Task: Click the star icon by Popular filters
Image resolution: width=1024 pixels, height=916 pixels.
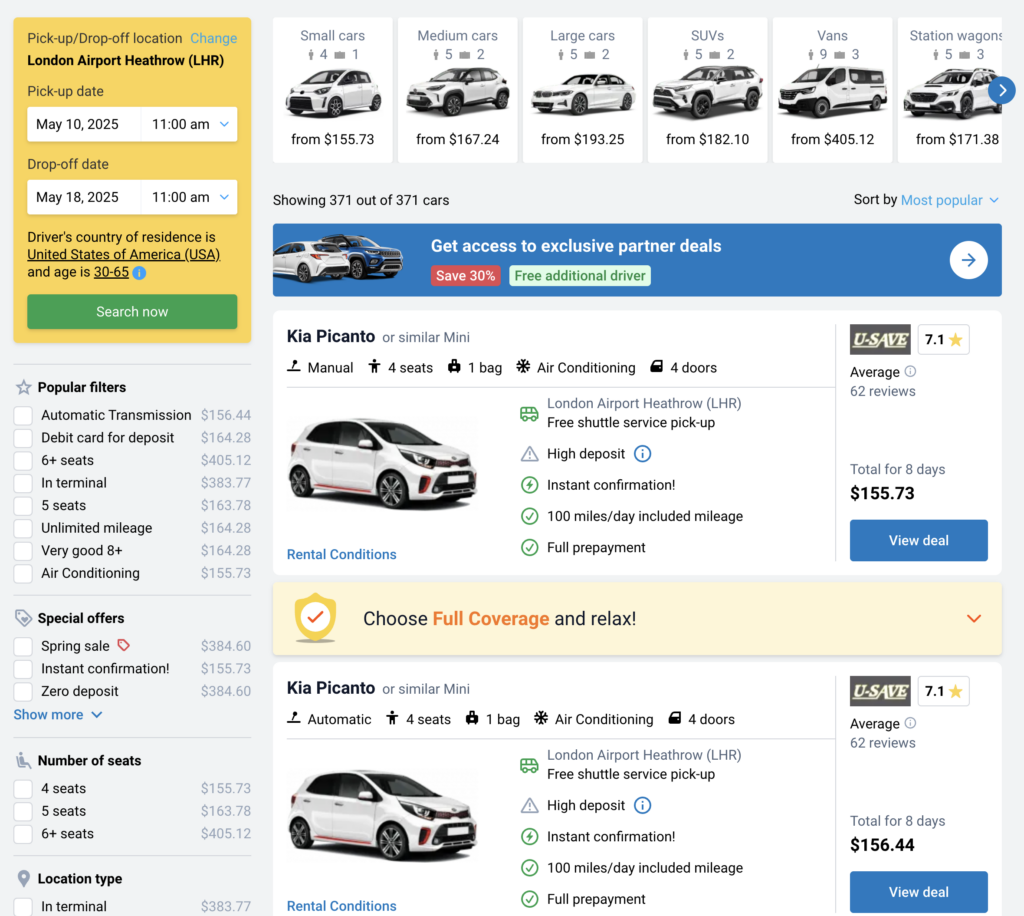Action: [24, 387]
